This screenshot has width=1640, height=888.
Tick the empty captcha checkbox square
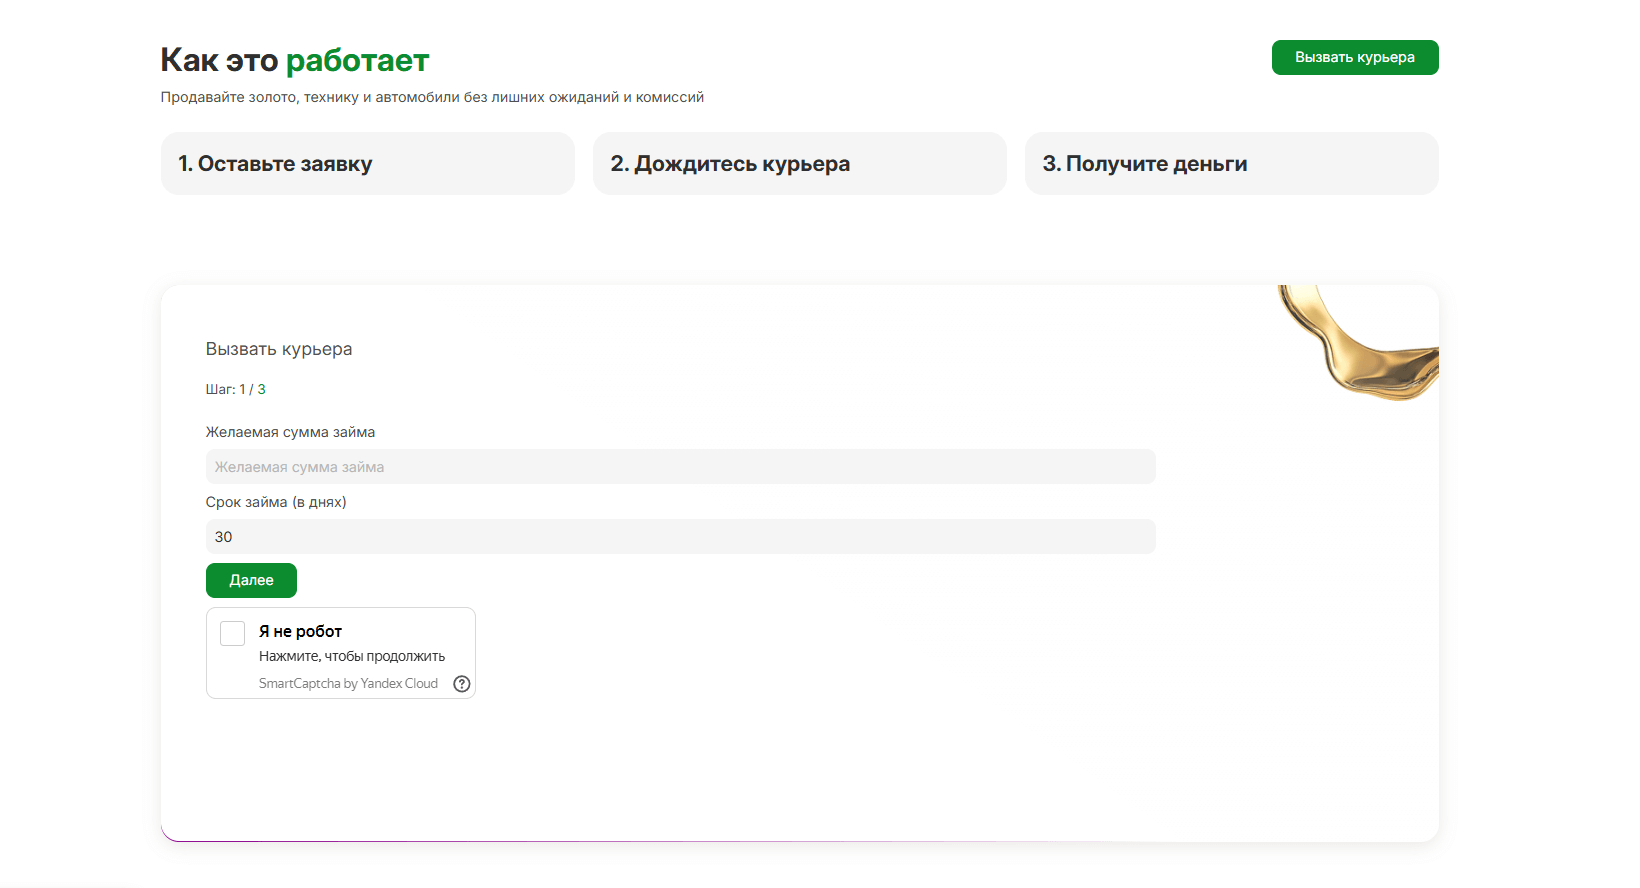[x=233, y=633]
